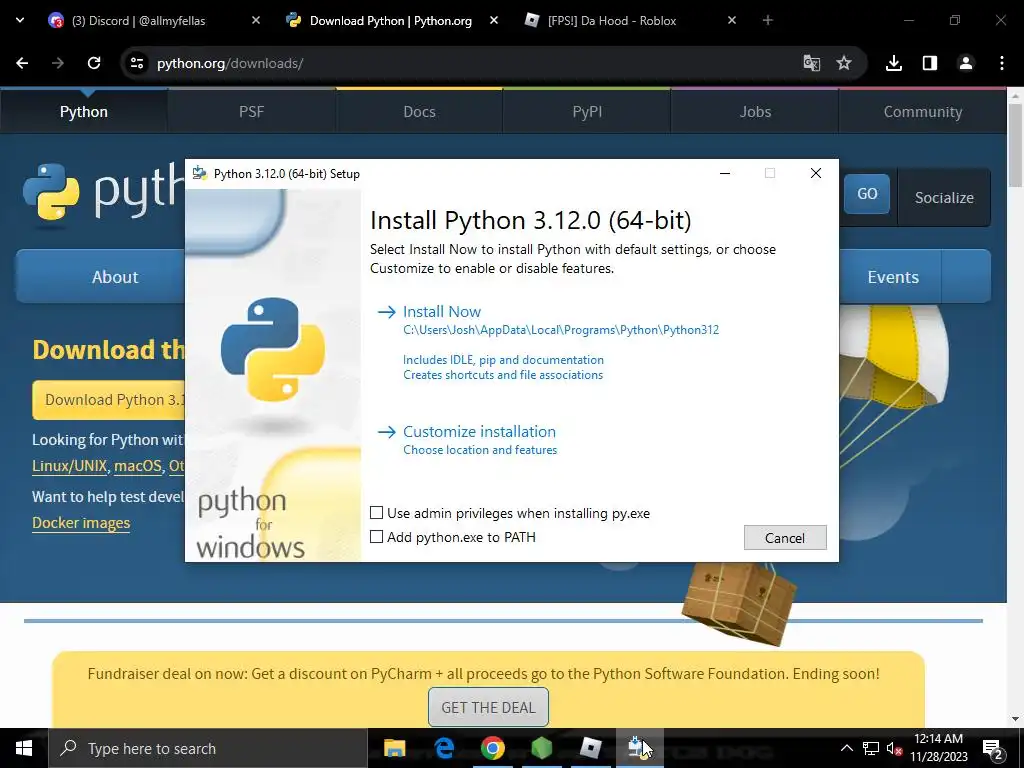The width and height of the screenshot is (1024, 768).
Task: Open the Linux/UNIX download link
Action: point(69,466)
